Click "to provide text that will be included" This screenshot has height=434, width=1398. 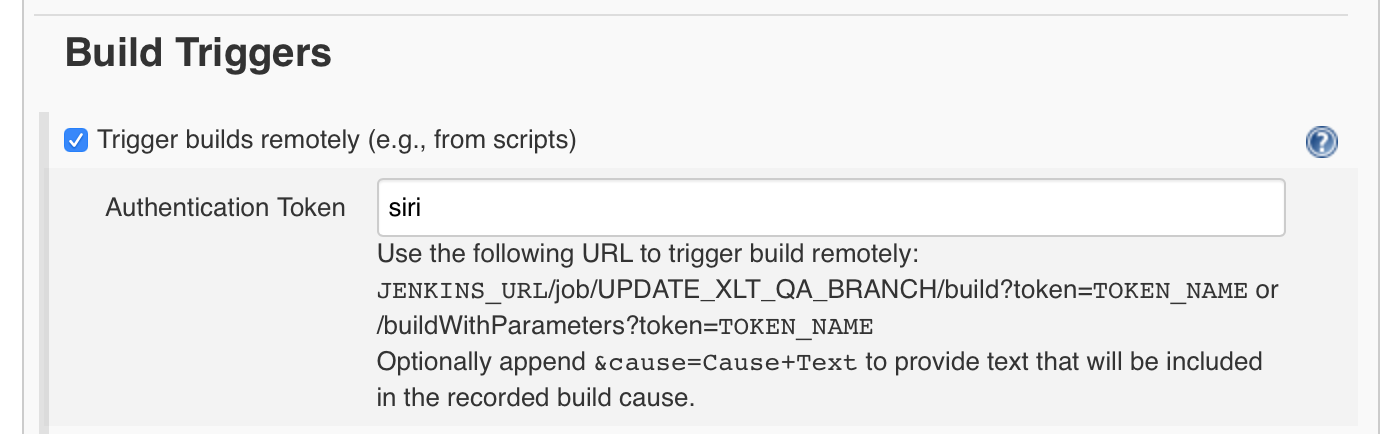[x=1064, y=362]
